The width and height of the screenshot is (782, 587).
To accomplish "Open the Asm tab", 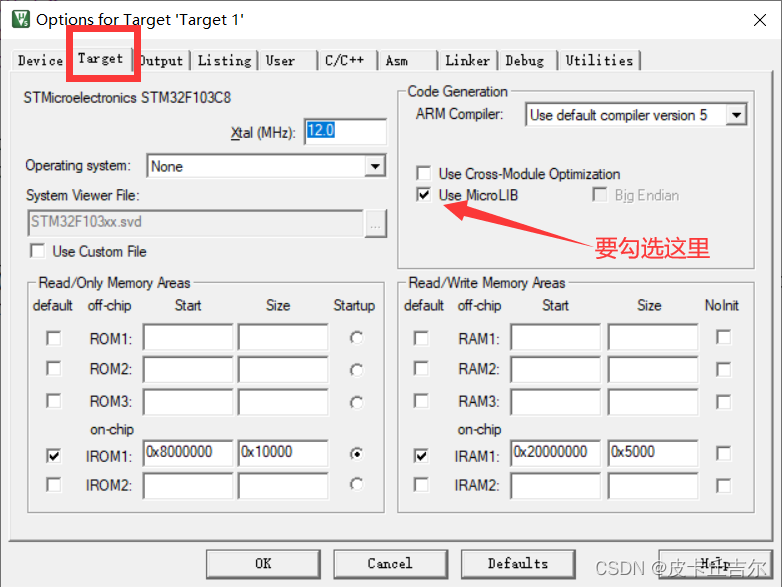I will pyautogui.click(x=407, y=61).
